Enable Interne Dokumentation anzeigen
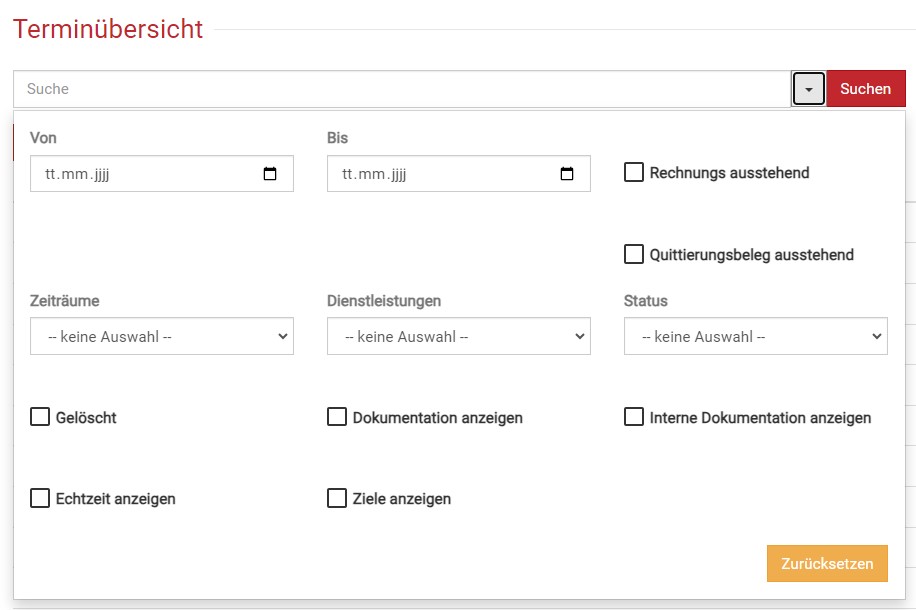Screen dimensions: 916x610 [x=634, y=417]
